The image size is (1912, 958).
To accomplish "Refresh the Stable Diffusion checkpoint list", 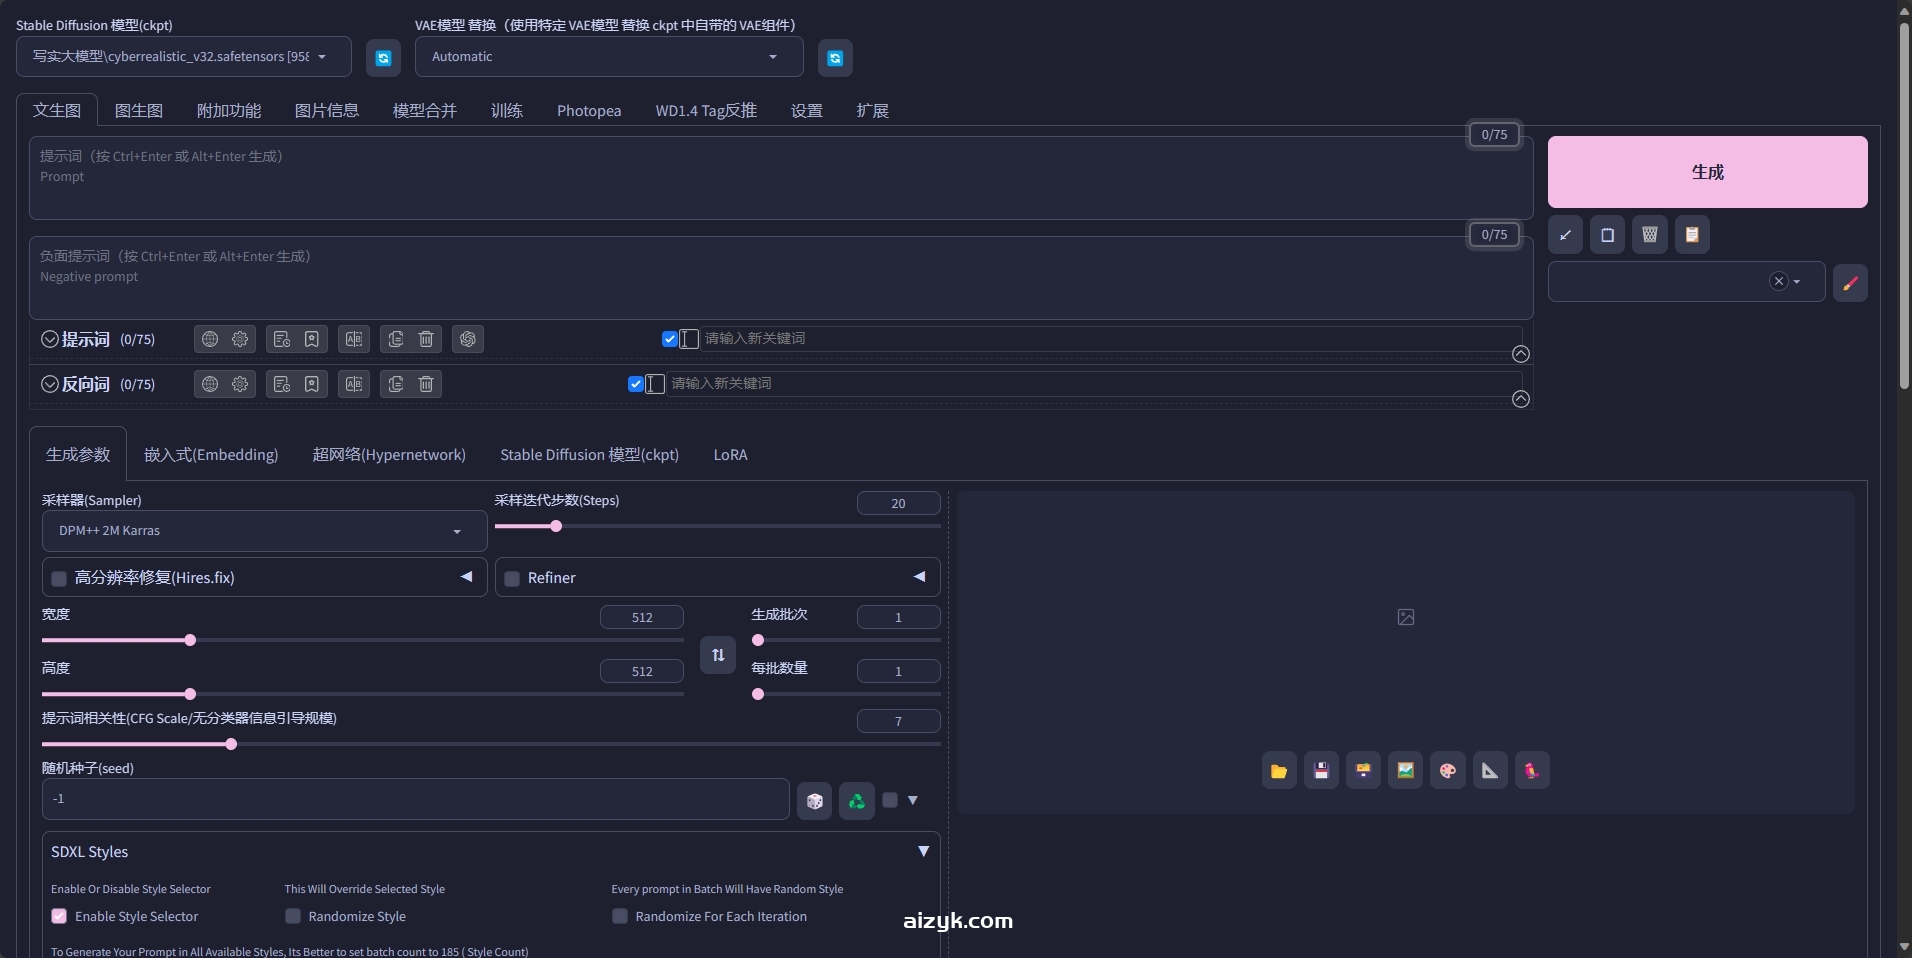I will point(382,57).
